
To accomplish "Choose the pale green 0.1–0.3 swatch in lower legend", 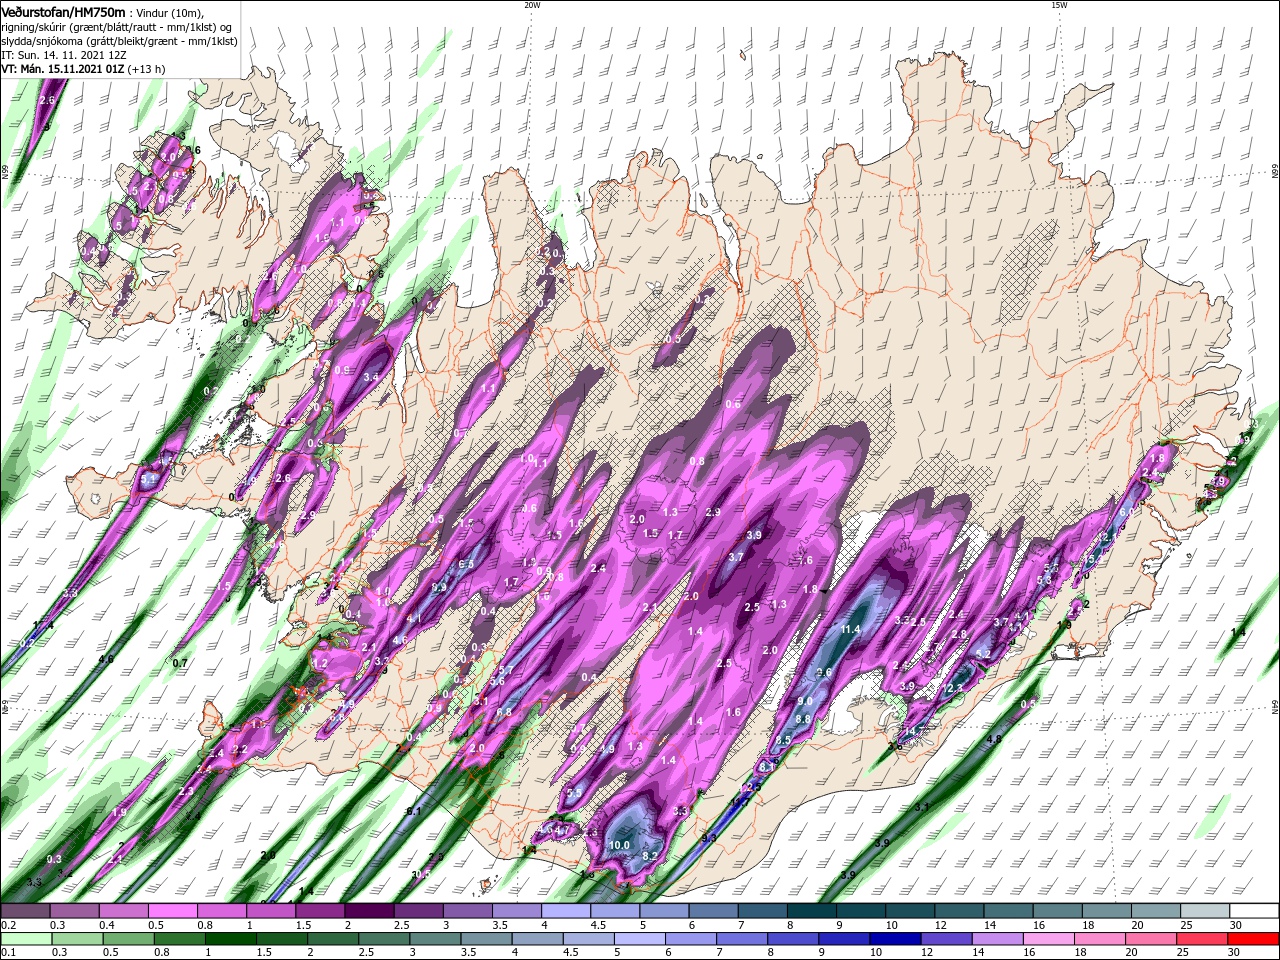I will [25, 939].
